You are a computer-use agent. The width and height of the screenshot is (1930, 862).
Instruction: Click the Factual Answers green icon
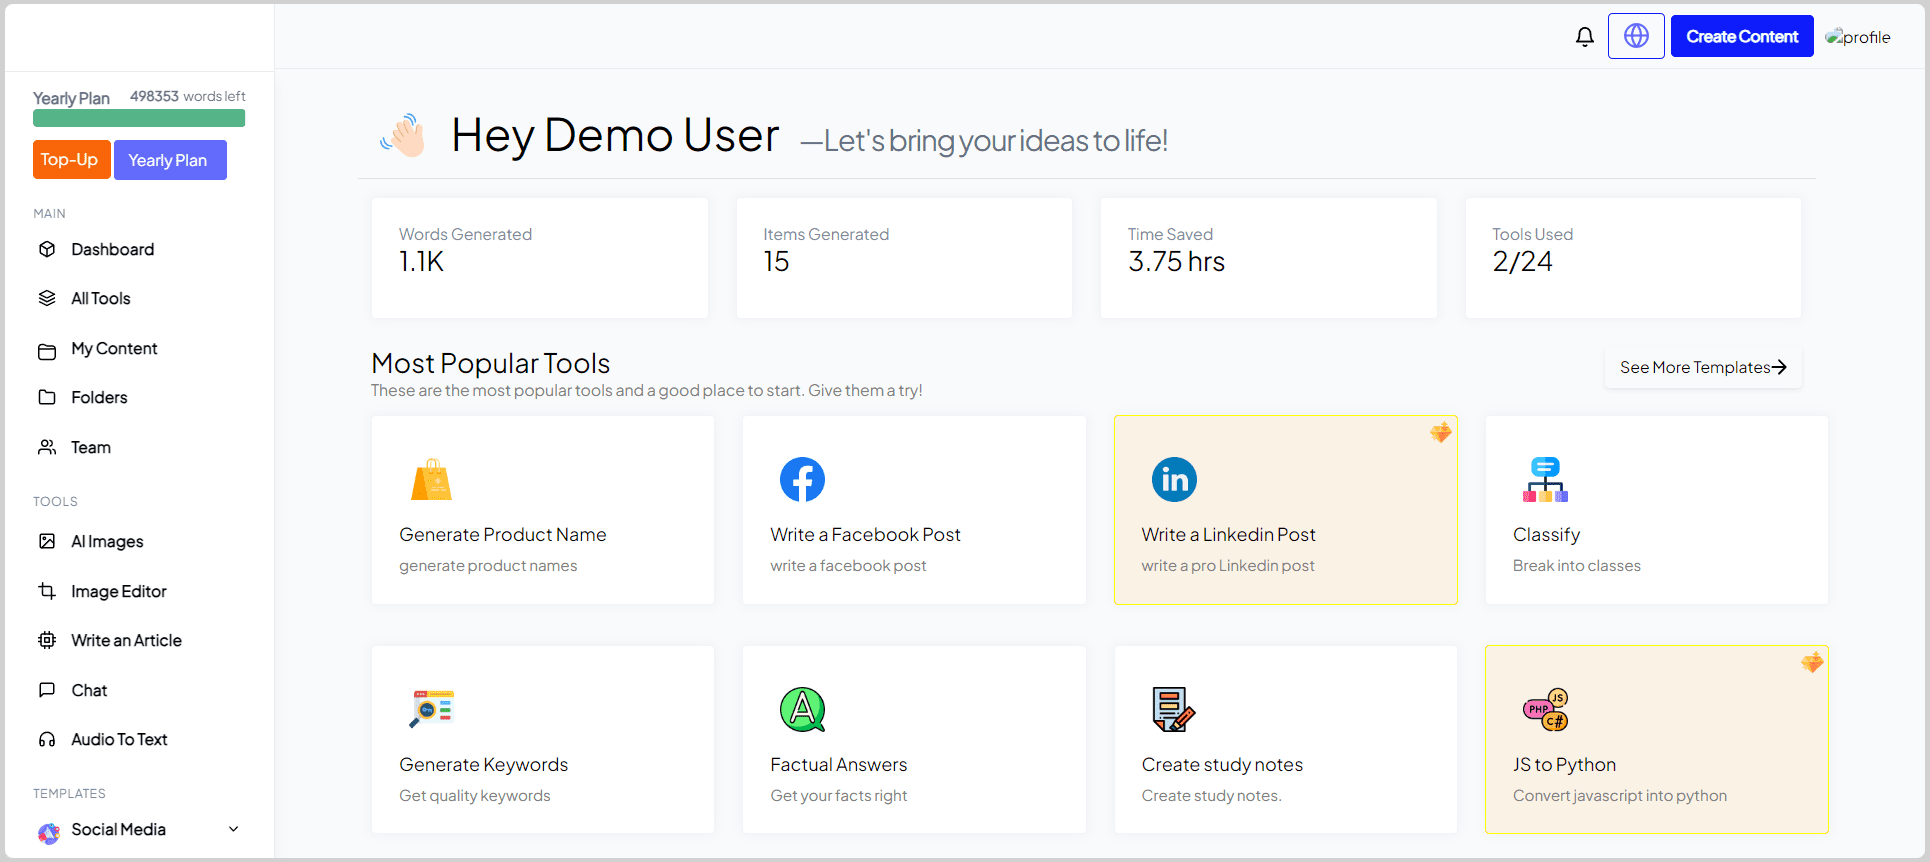(802, 709)
